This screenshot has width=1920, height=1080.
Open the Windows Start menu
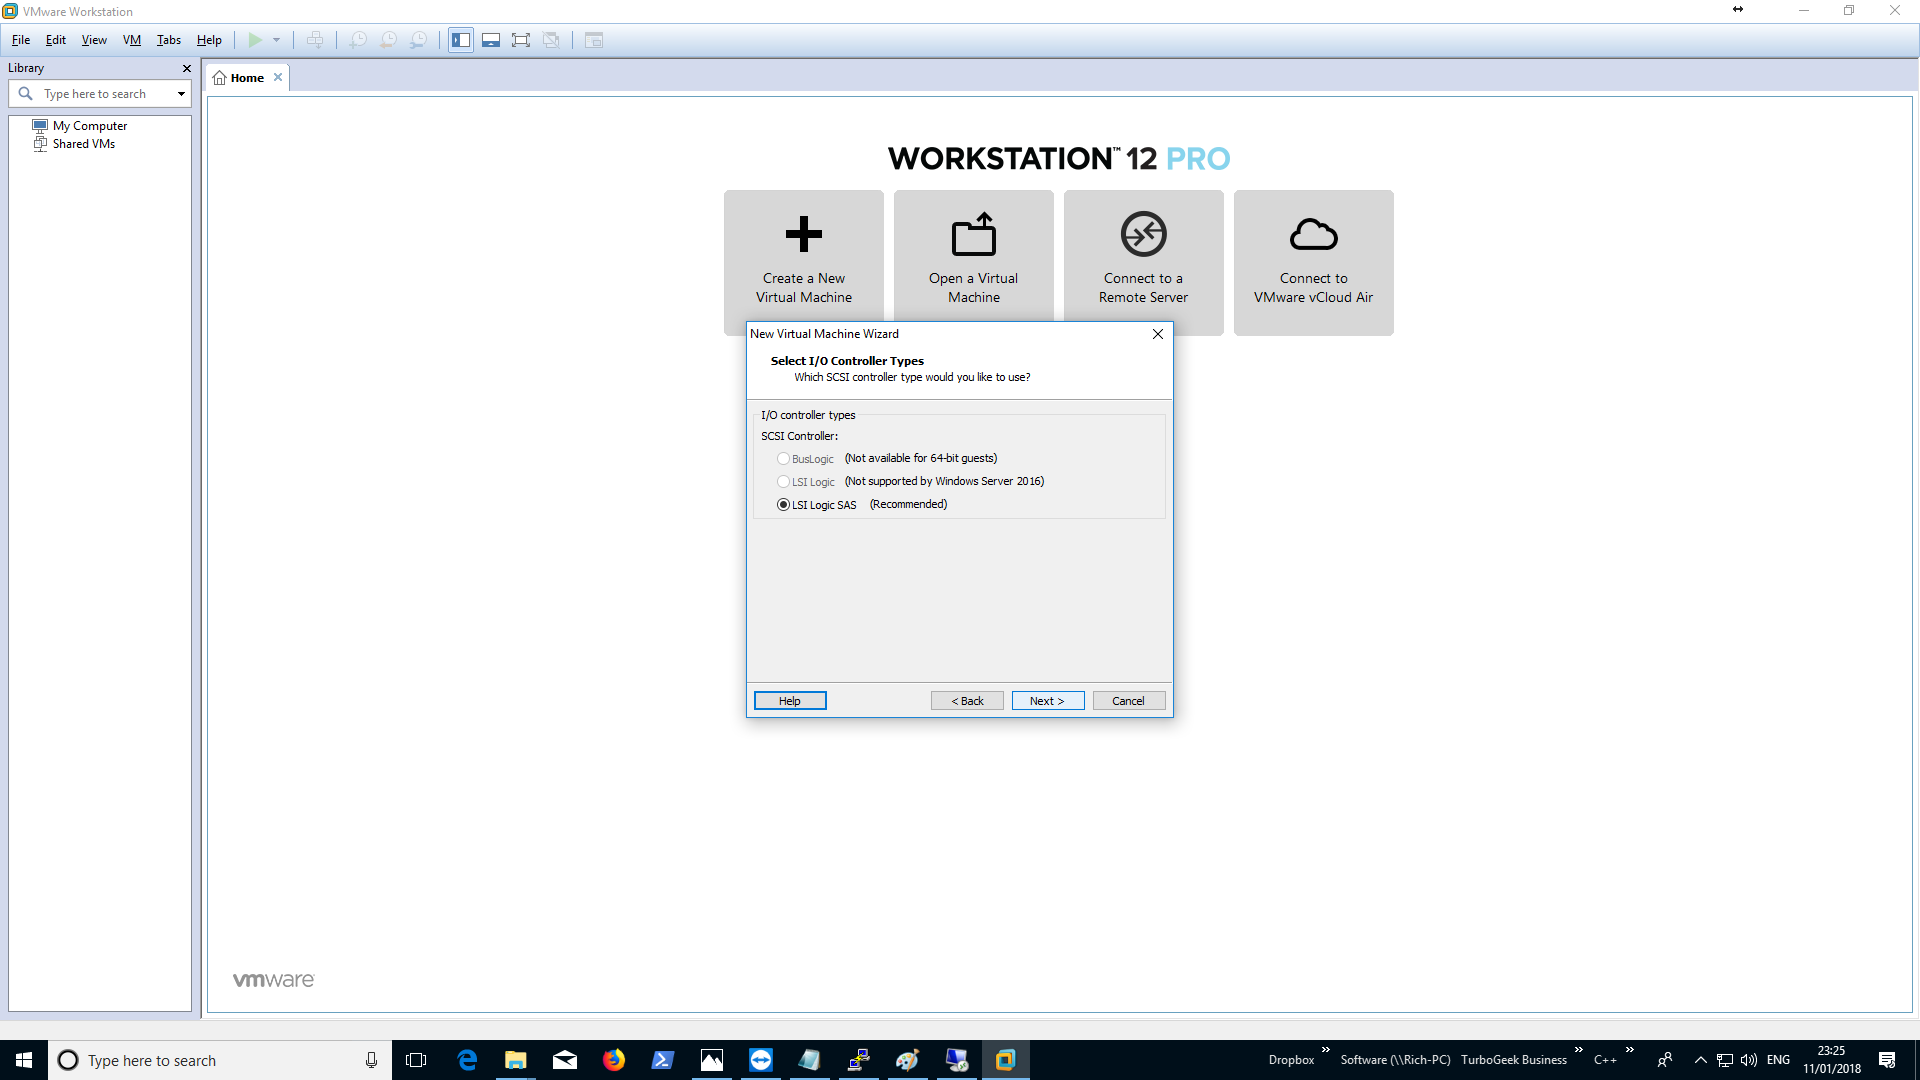(24, 1060)
